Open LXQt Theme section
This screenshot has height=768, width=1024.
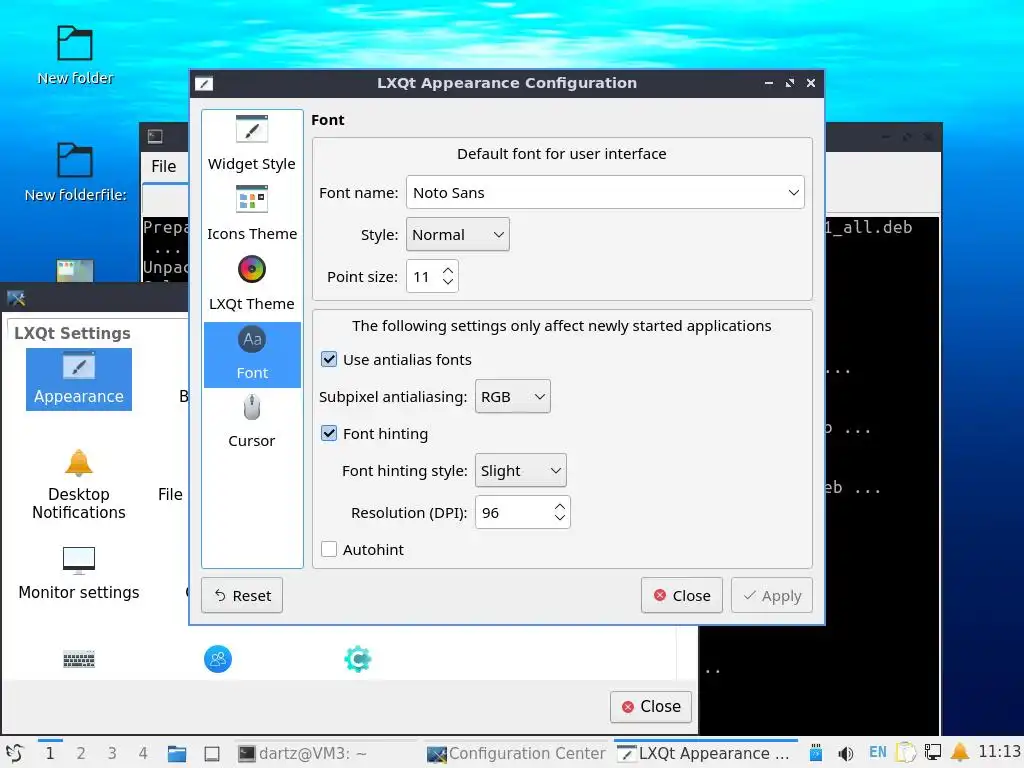251,283
